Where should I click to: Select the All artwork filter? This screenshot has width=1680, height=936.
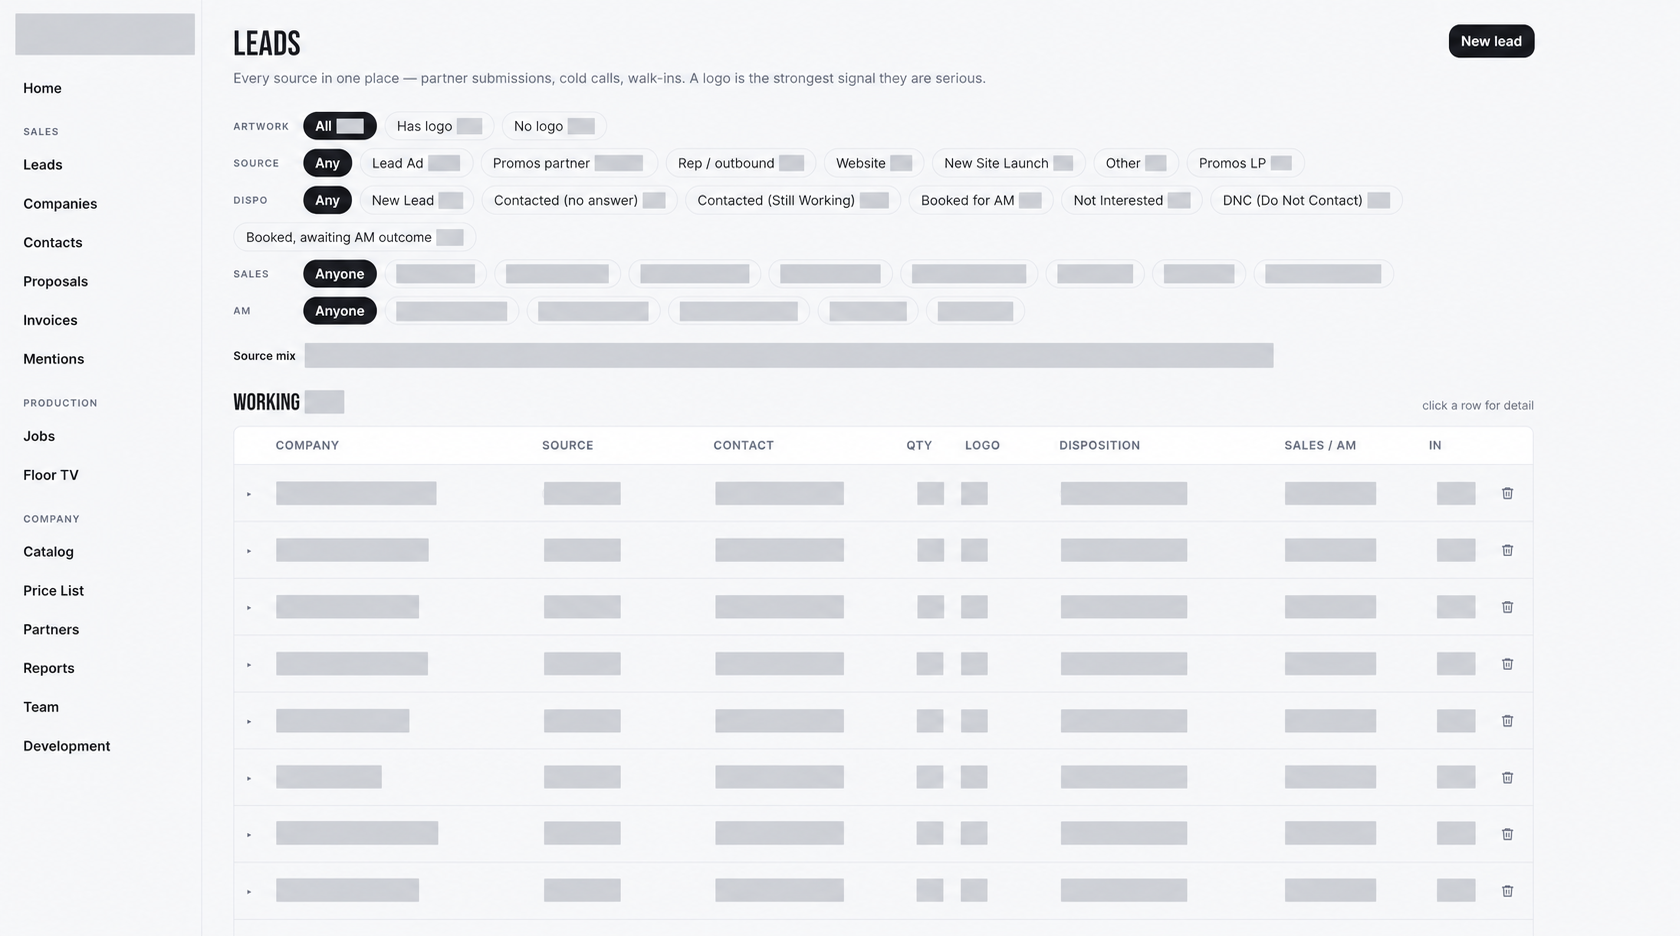point(340,126)
